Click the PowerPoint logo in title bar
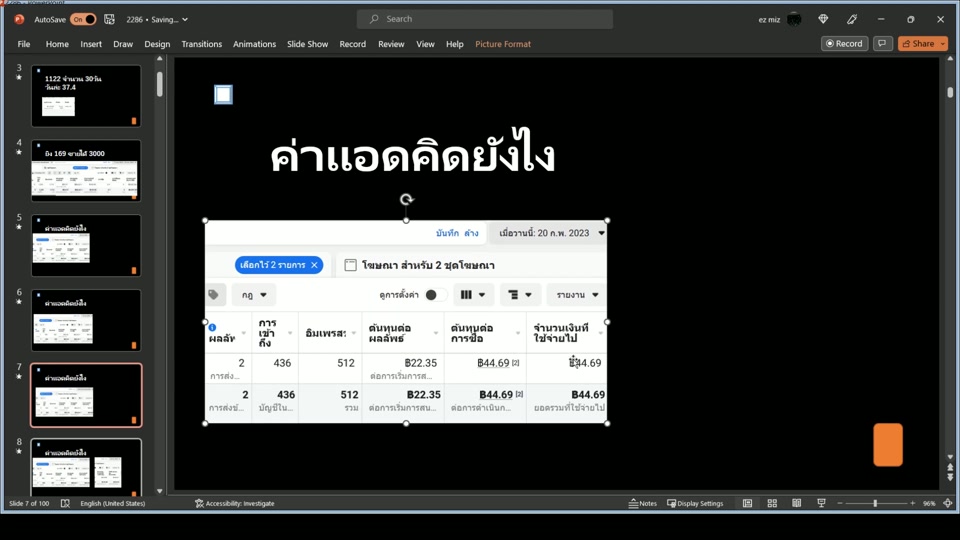The height and width of the screenshot is (540, 960). [x=19, y=20]
